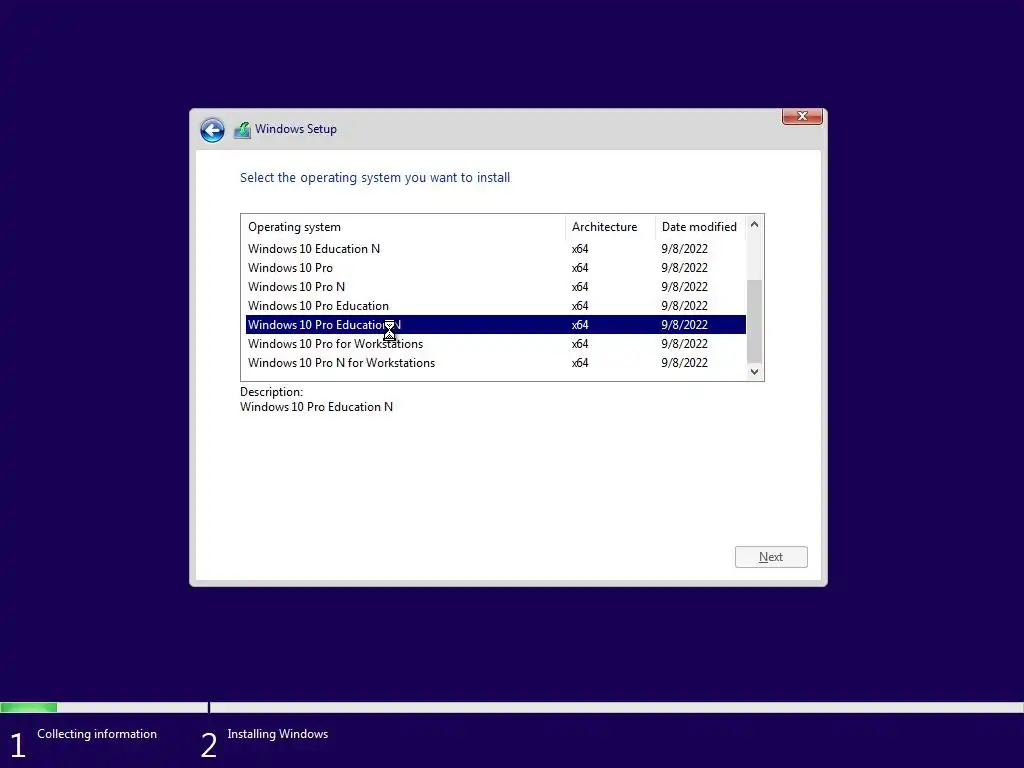Image resolution: width=1024 pixels, height=768 pixels.
Task: Go back using the blue arrow button
Action: (x=212, y=130)
